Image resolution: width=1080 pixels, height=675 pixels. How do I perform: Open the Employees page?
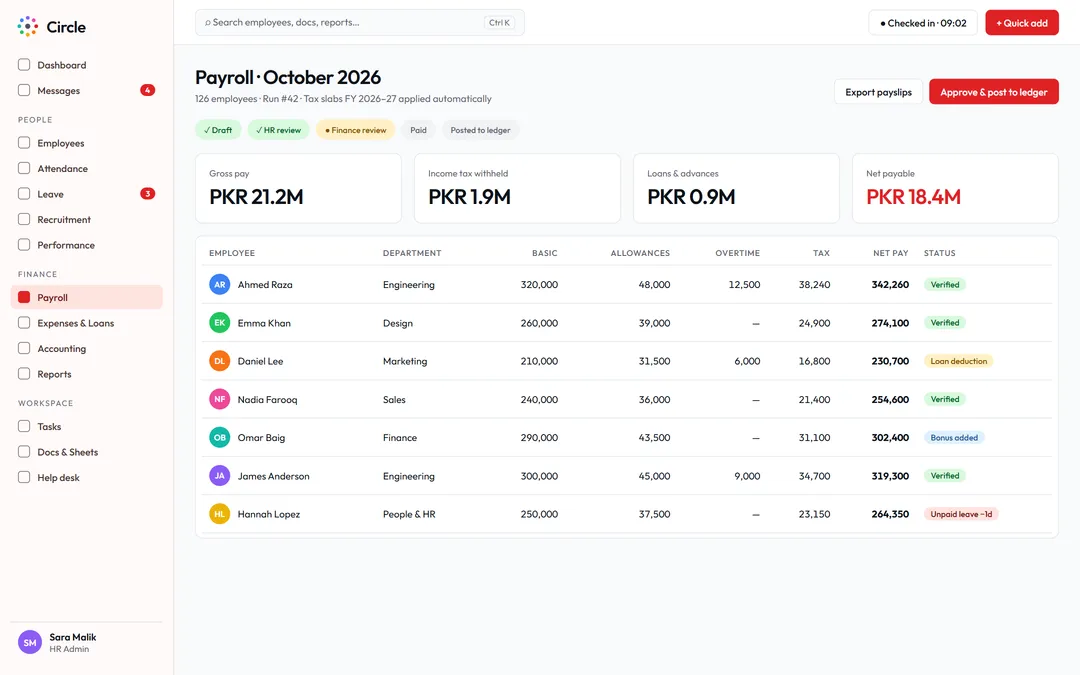click(87, 143)
